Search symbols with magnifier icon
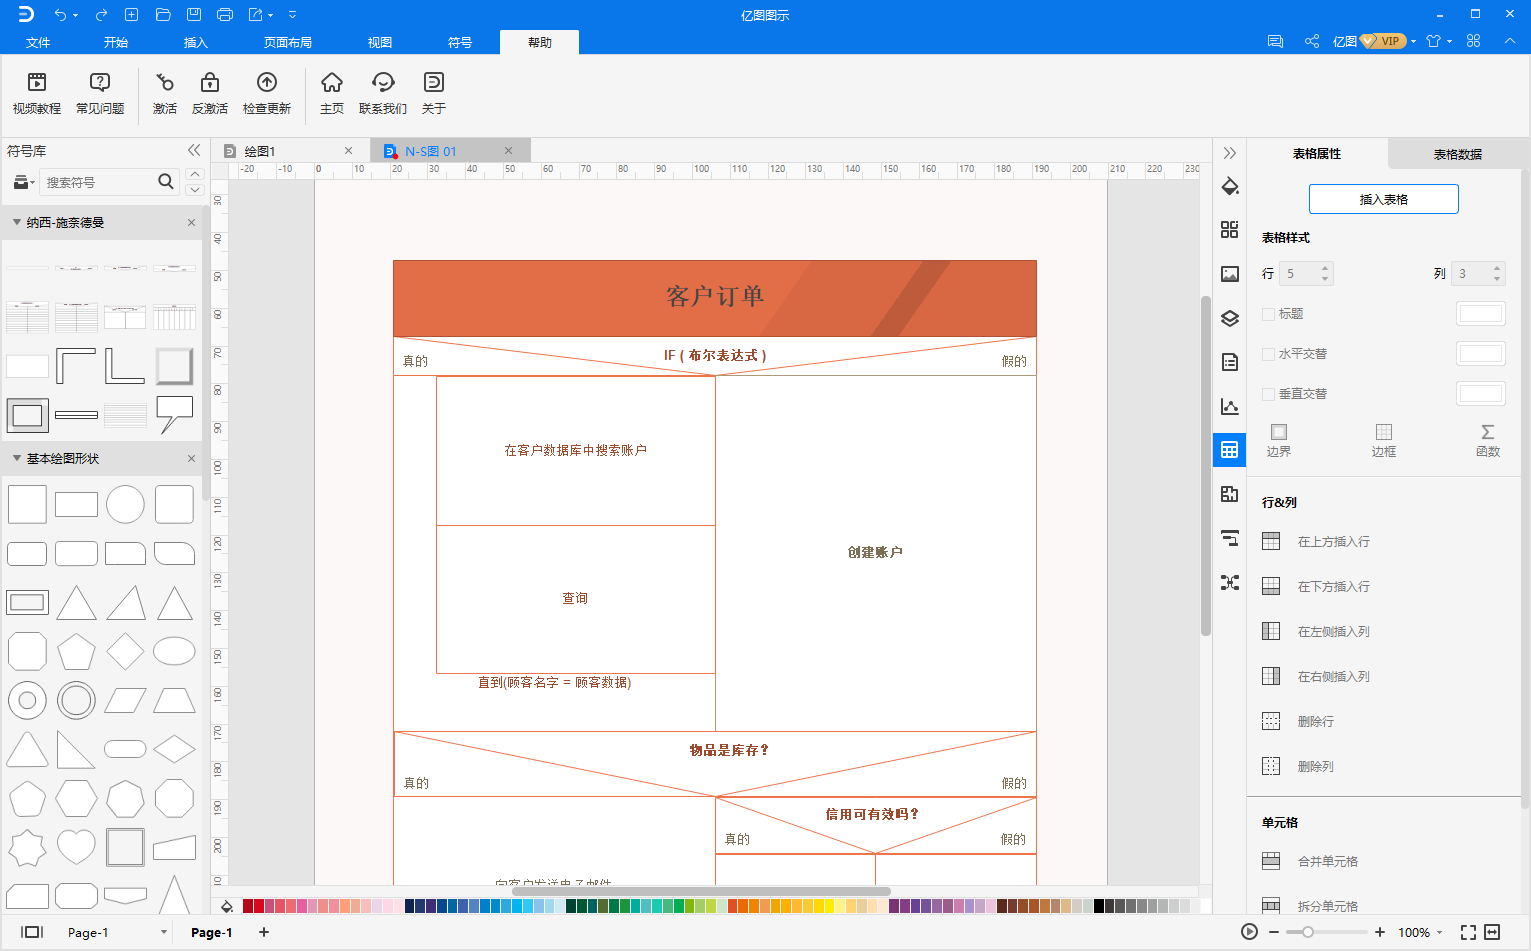Viewport: 1531px width, 951px height. [166, 181]
